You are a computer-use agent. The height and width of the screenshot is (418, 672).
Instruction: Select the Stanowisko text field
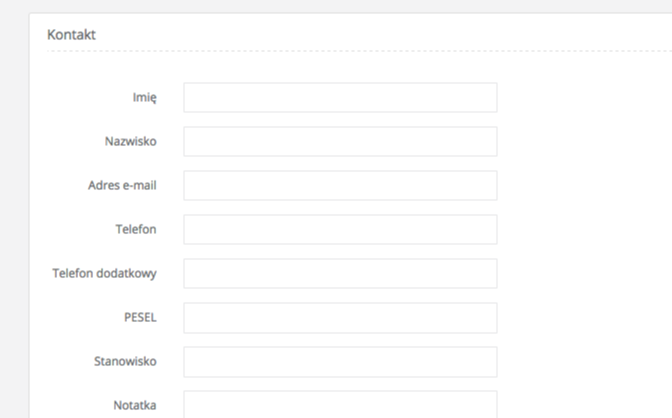pyautogui.click(x=340, y=362)
